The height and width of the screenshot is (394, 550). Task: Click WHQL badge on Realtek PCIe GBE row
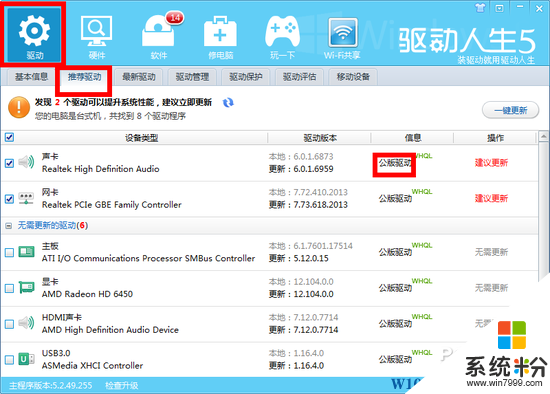click(422, 192)
